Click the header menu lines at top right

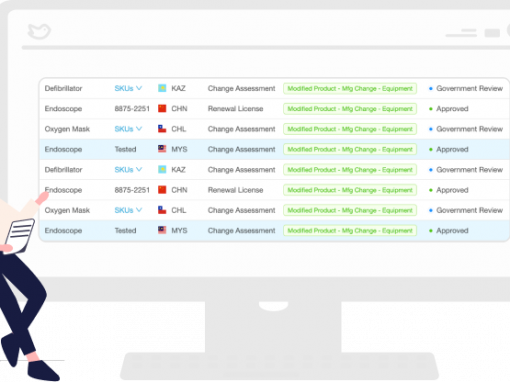[461, 33]
